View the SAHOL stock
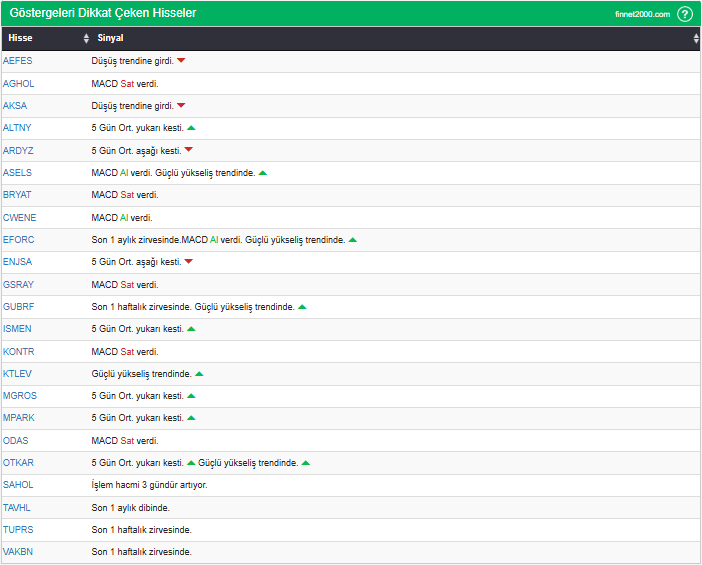 (18, 485)
